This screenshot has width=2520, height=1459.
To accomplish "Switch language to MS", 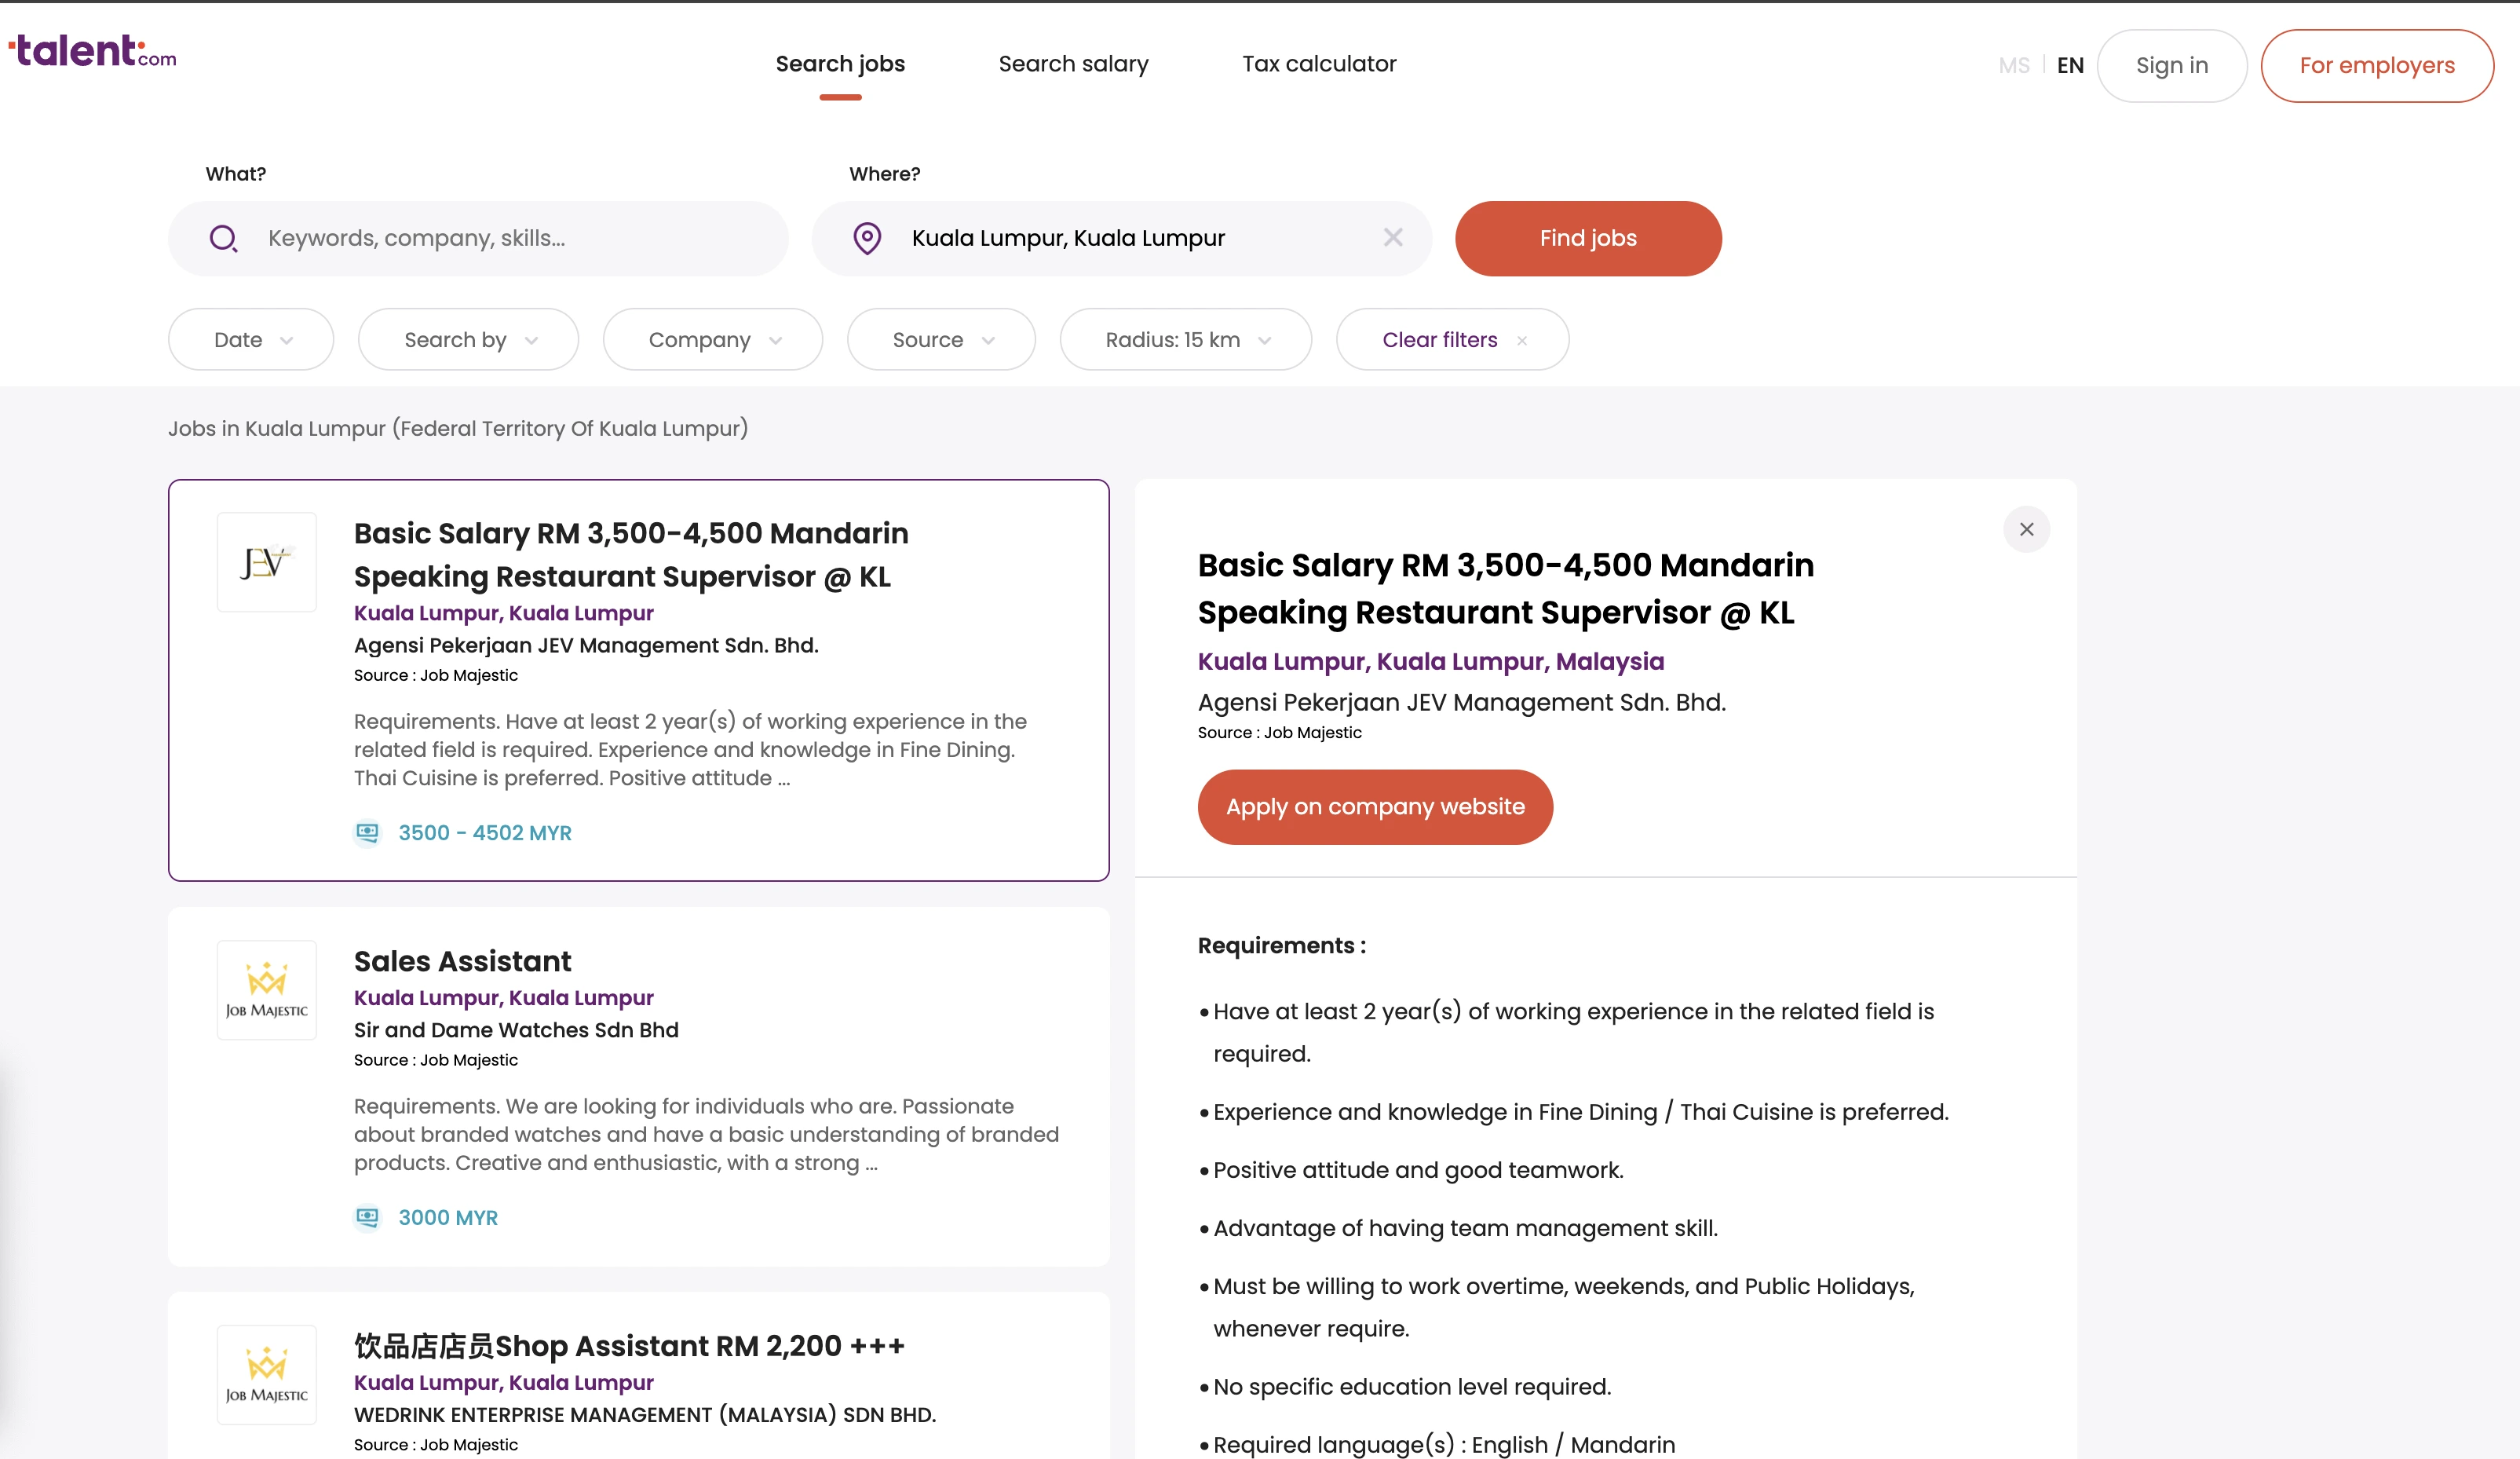I will tap(2013, 66).
